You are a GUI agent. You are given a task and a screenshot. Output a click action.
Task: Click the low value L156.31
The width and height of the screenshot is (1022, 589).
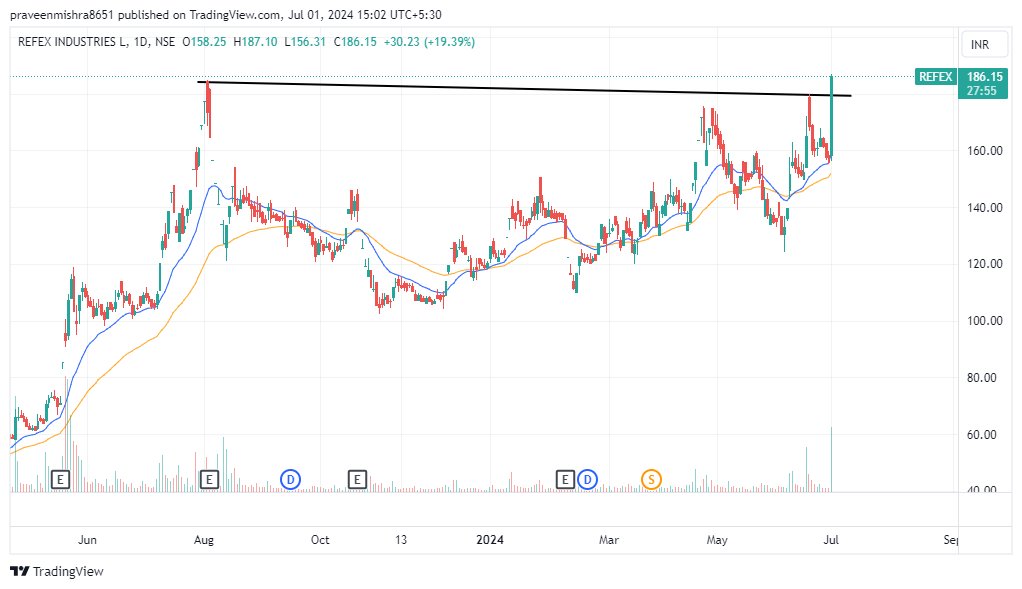pyautogui.click(x=305, y=42)
